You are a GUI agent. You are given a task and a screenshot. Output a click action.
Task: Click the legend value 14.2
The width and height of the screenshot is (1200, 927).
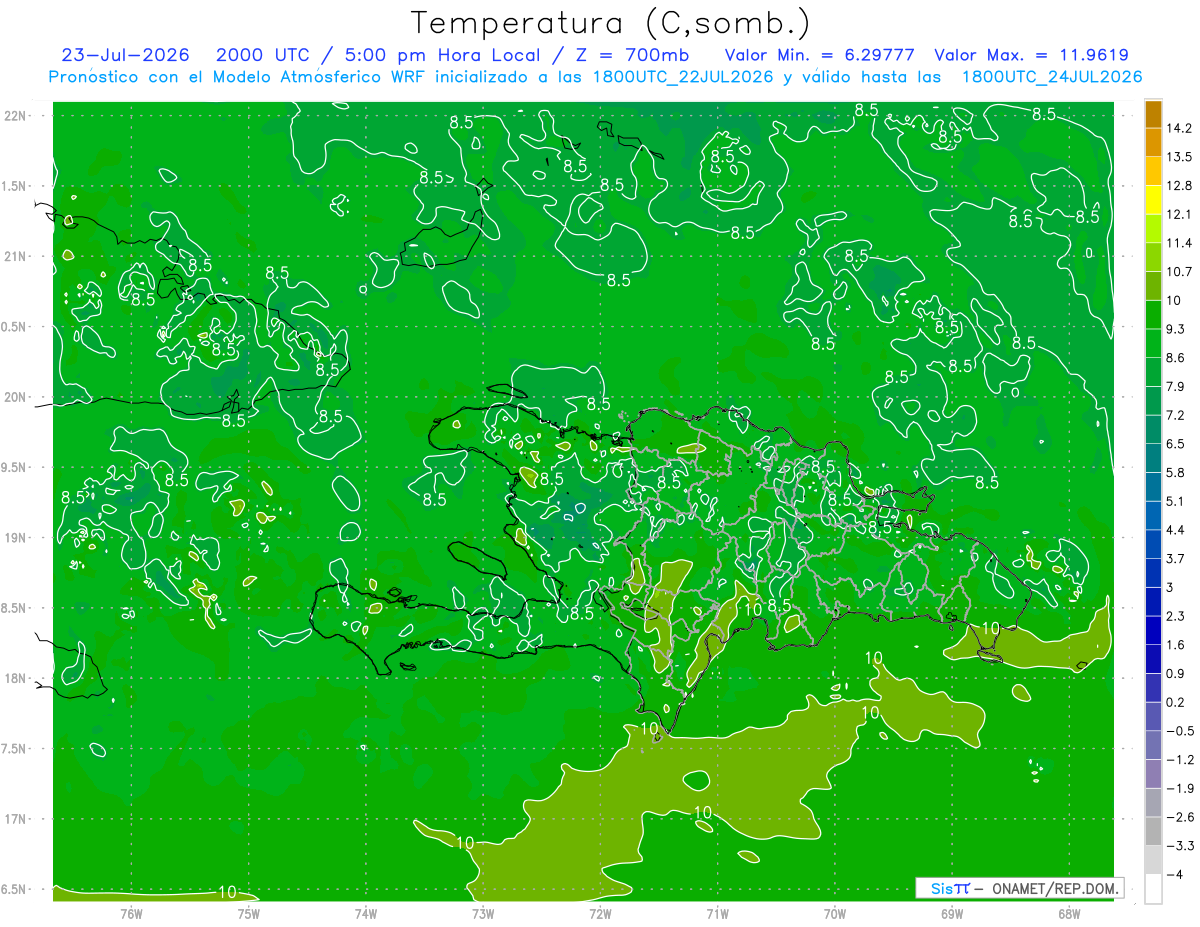click(1180, 128)
